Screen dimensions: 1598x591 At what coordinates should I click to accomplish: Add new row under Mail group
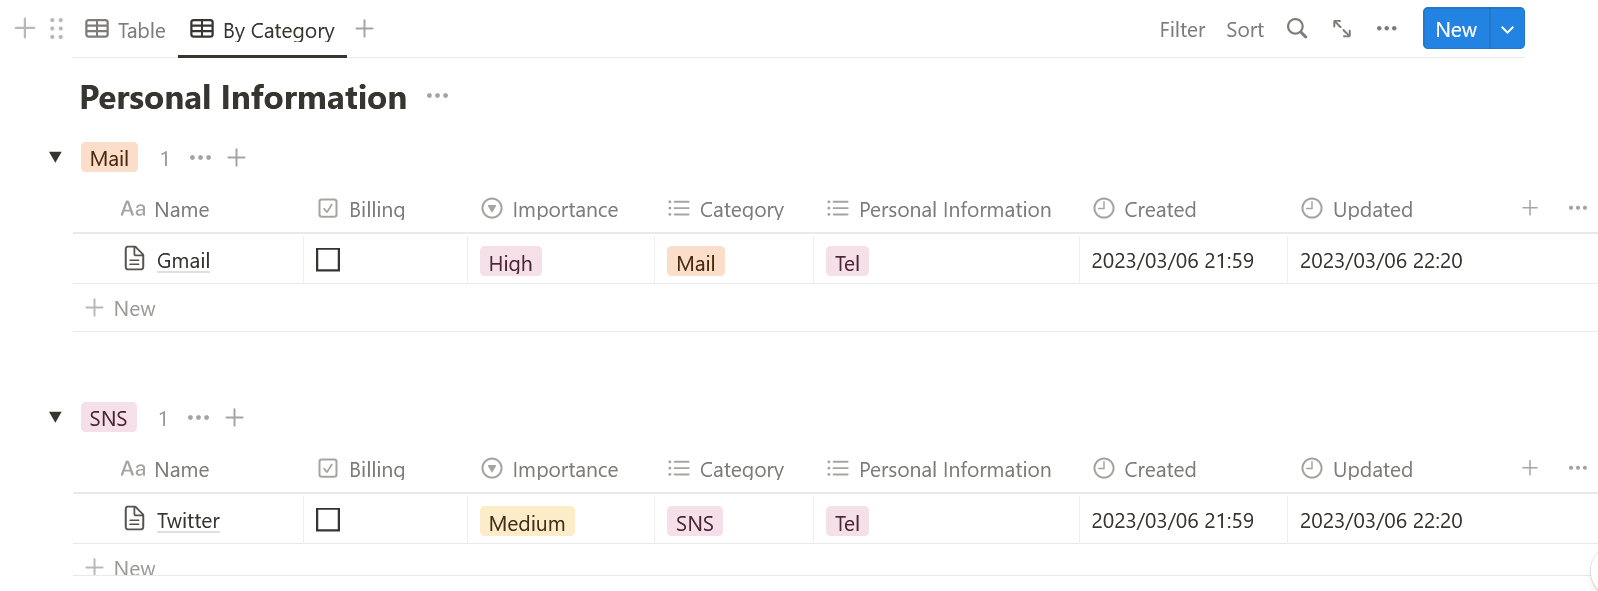coord(120,308)
